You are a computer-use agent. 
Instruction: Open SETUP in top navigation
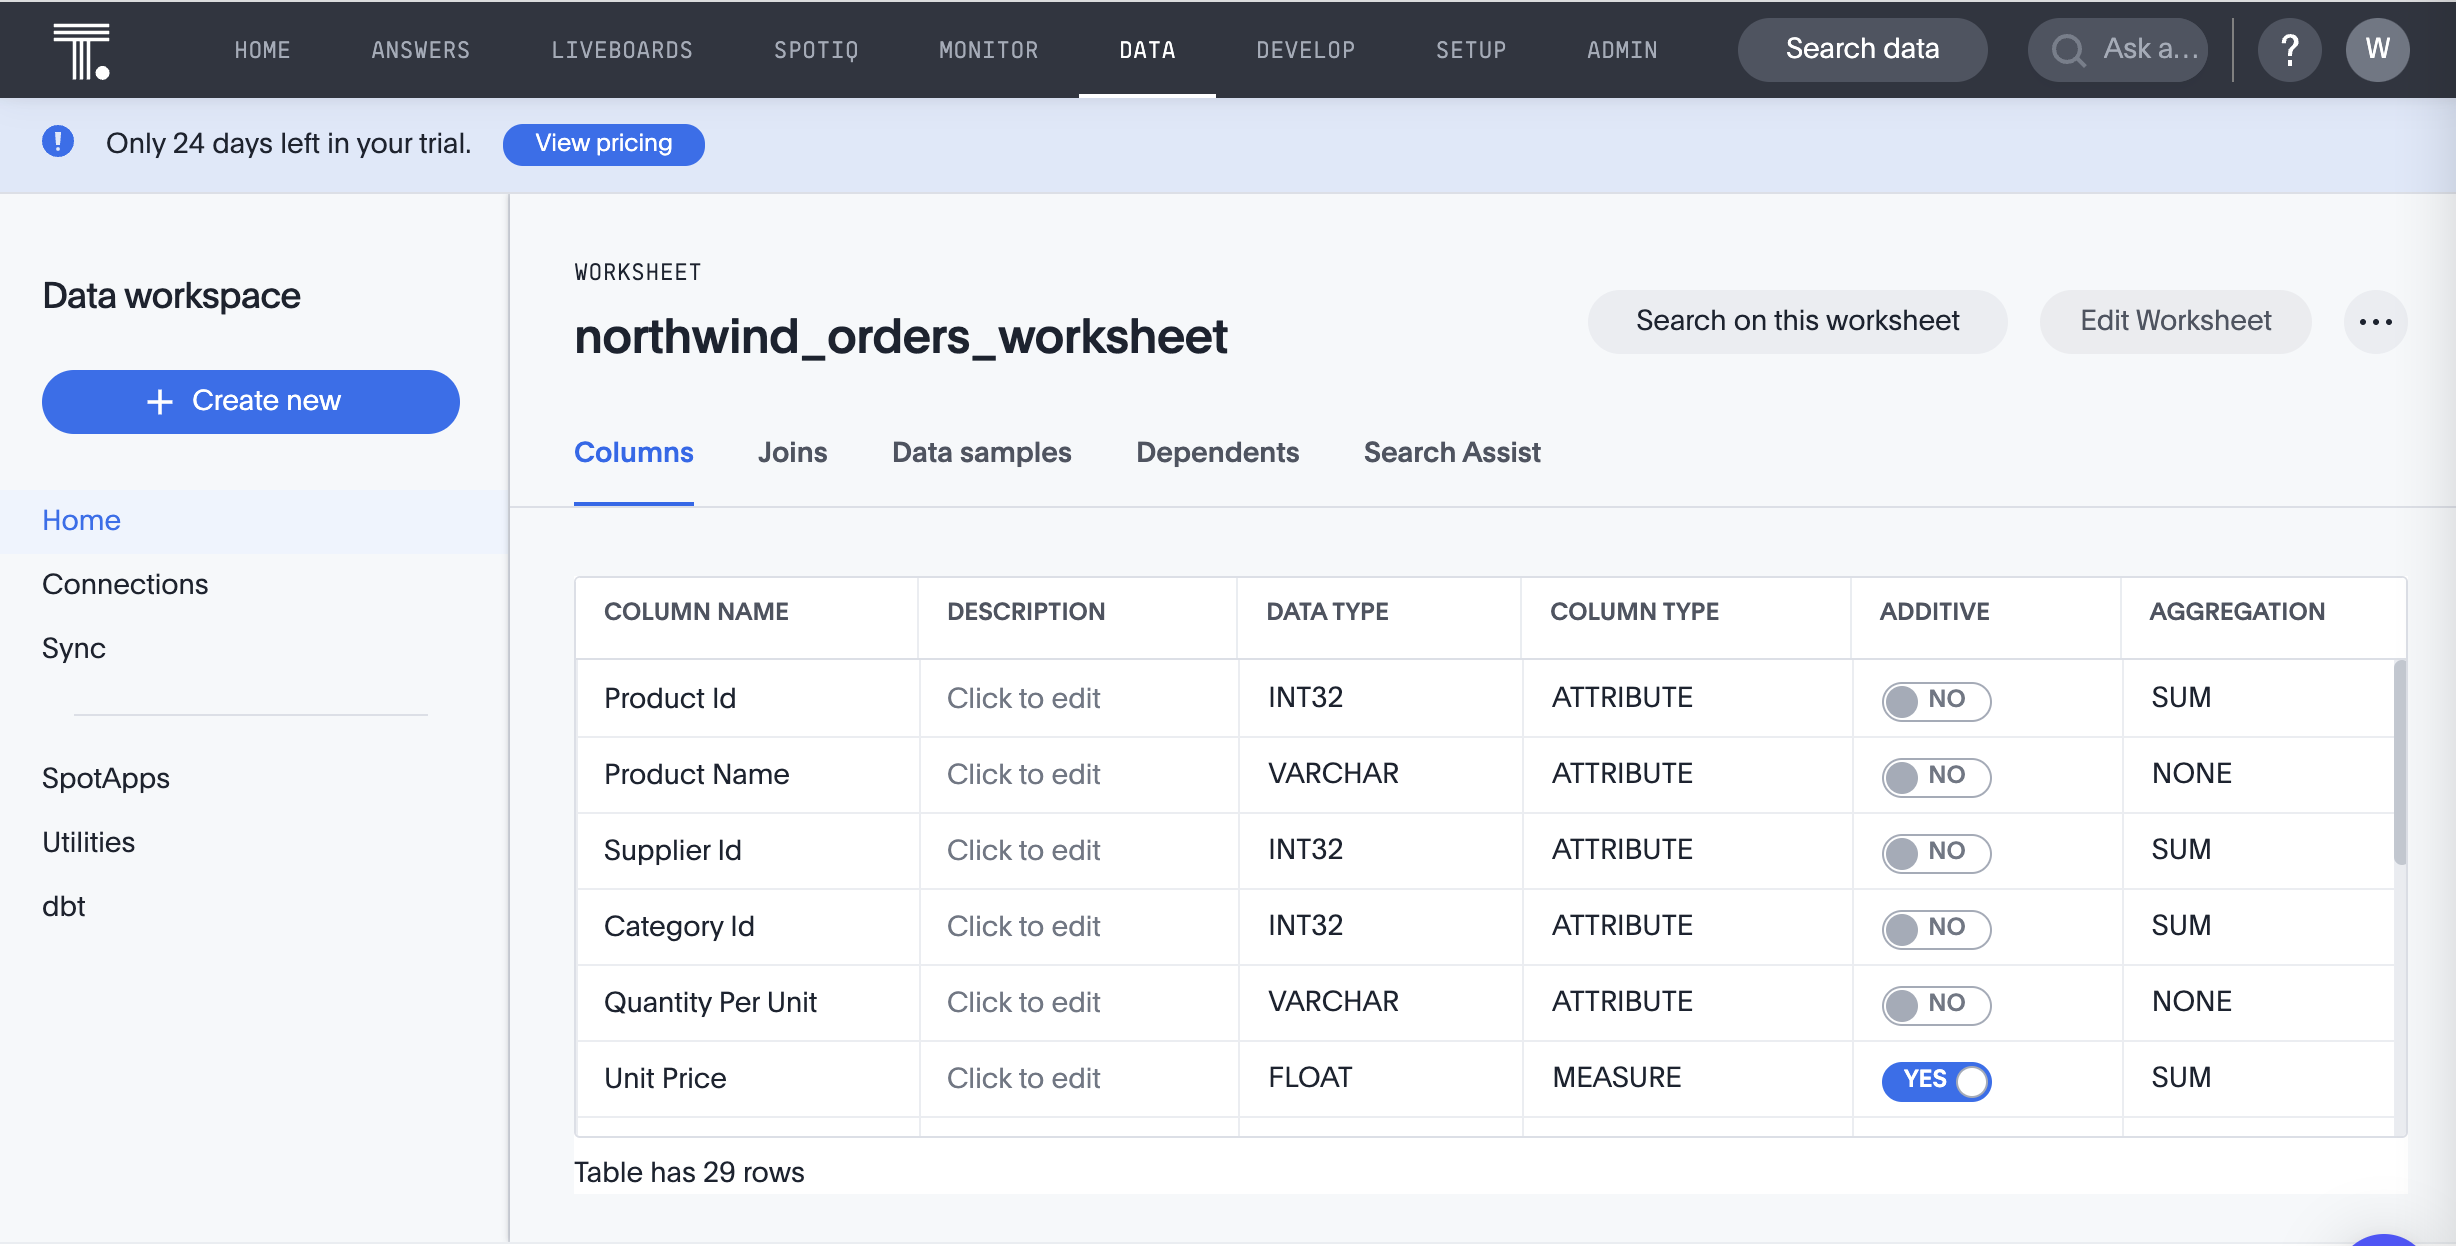1470,50
